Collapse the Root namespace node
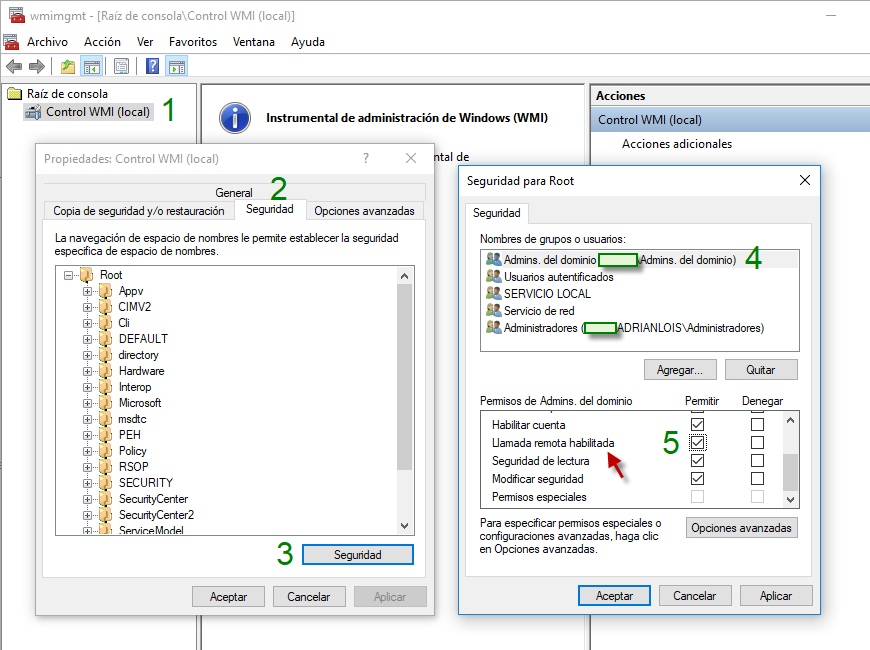Screen dimensions: 870x650 click(x=68, y=275)
